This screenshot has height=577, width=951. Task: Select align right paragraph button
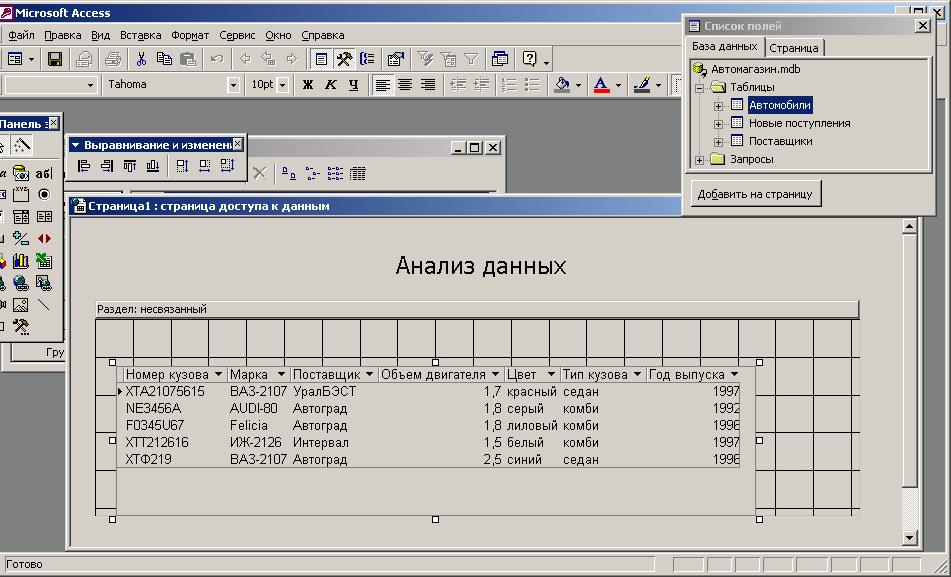(x=428, y=85)
